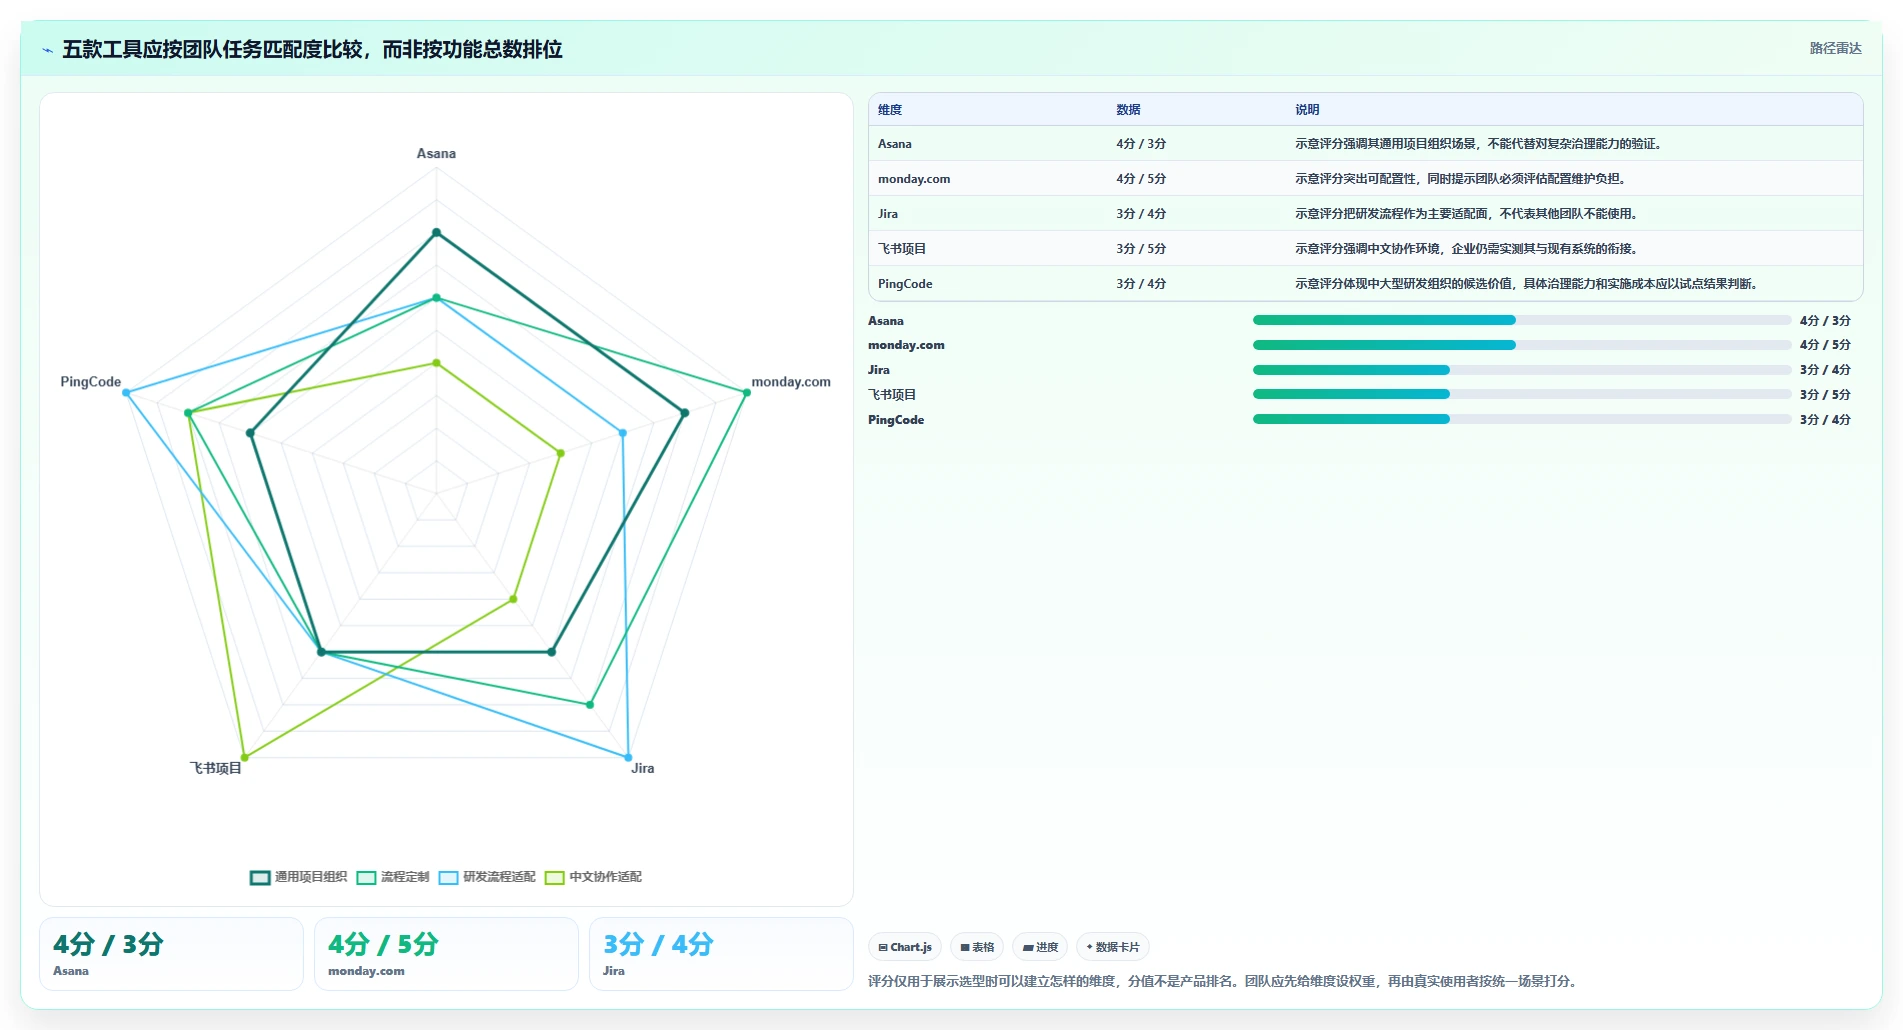Click the Jira progress bar
1903x1030 pixels.
tap(1521, 370)
